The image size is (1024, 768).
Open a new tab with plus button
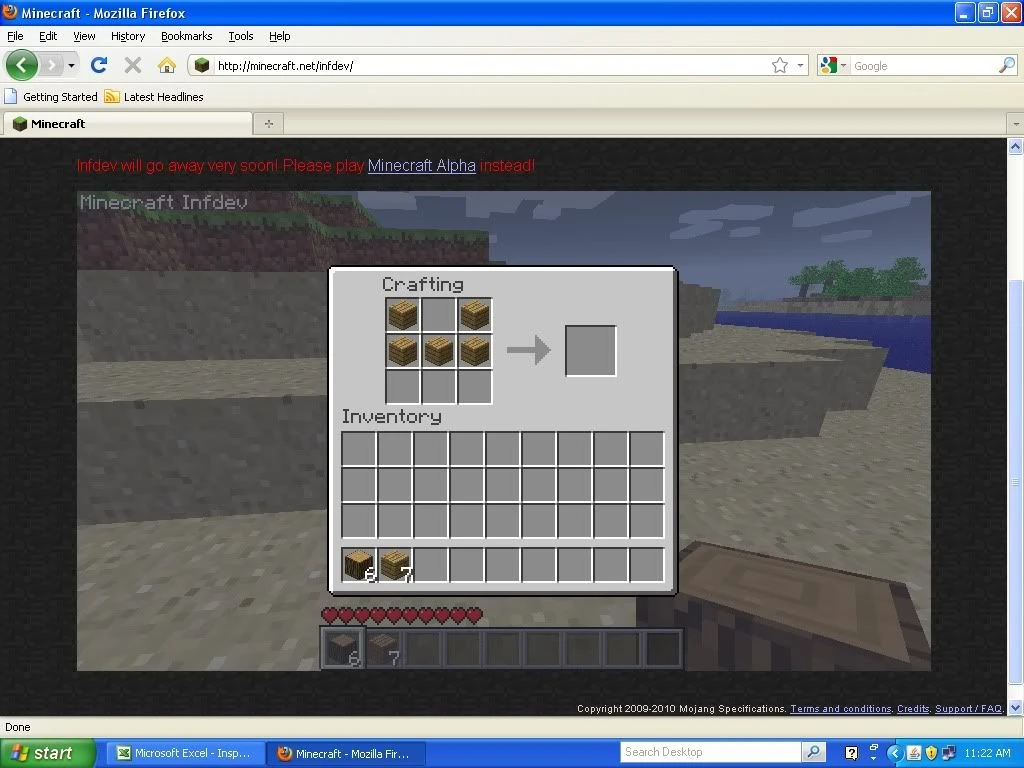268,123
